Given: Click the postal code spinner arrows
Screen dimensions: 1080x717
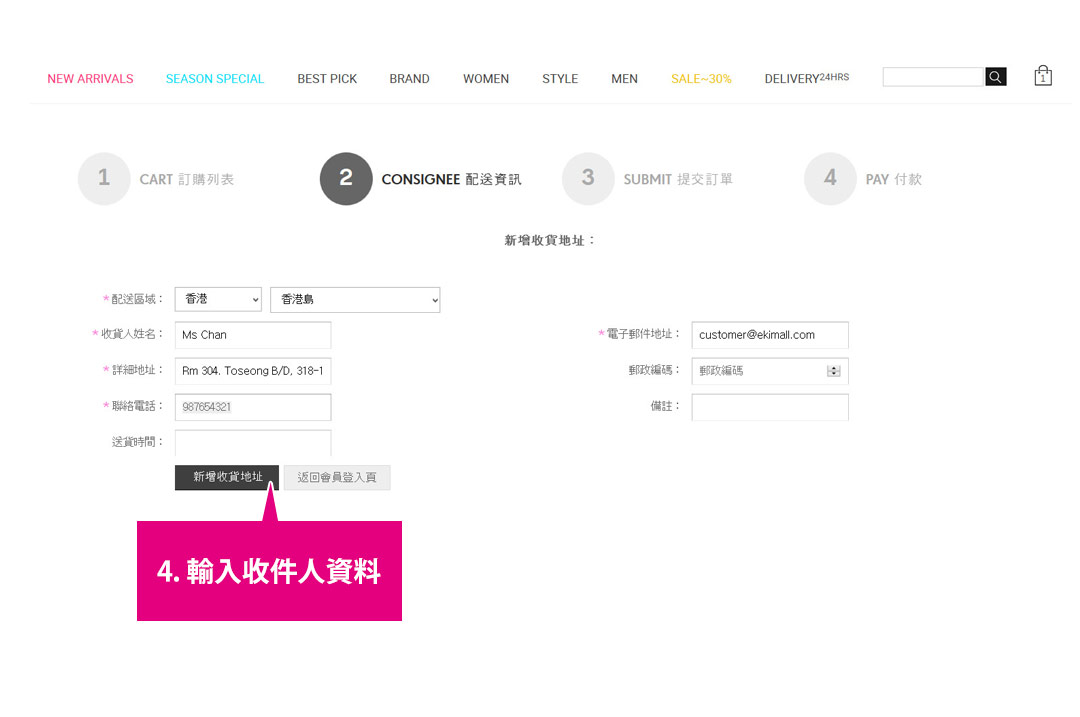Looking at the screenshot, I should point(833,371).
